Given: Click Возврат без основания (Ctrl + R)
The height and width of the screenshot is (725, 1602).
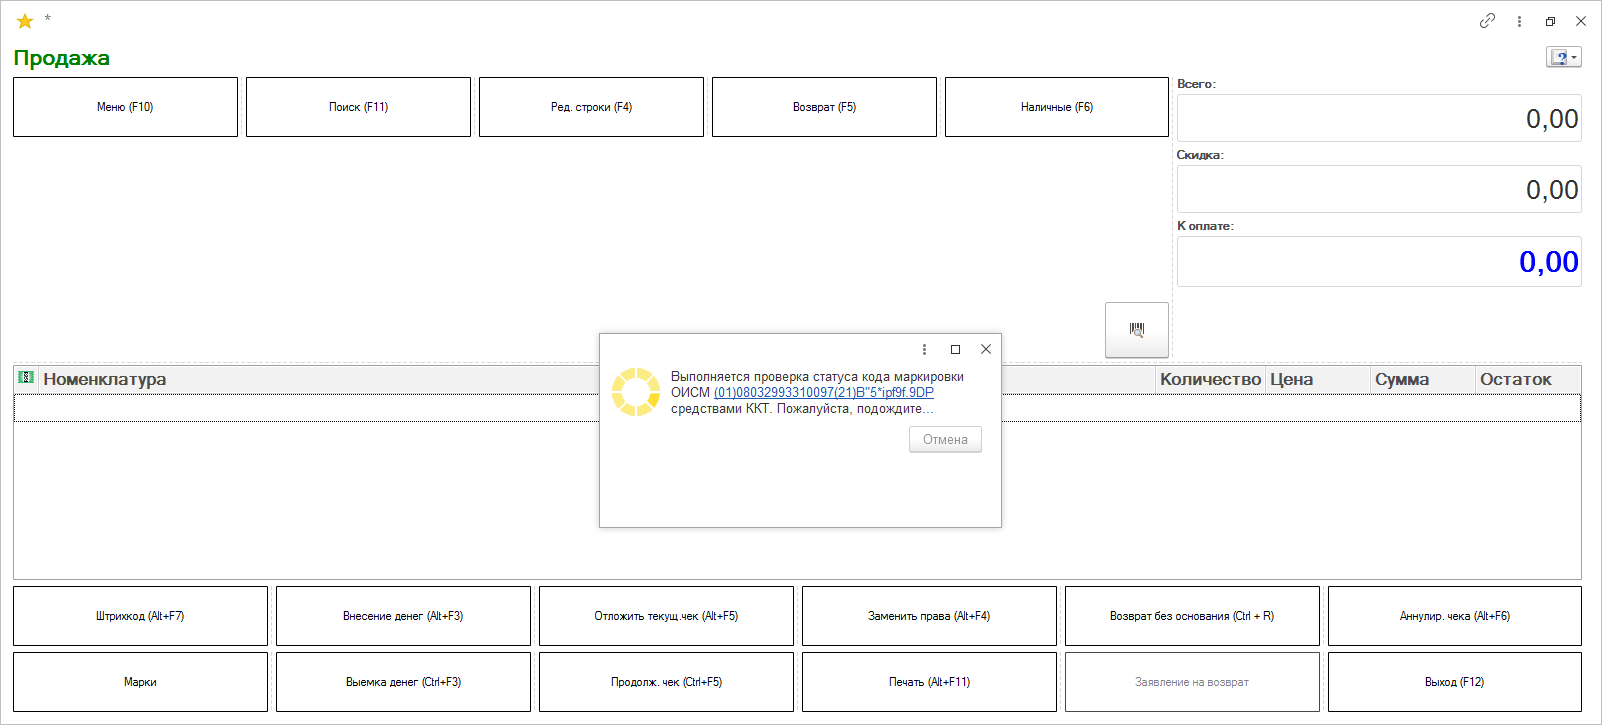Looking at the screenshot, I should pyautogui.click(x=1192, y=616).
